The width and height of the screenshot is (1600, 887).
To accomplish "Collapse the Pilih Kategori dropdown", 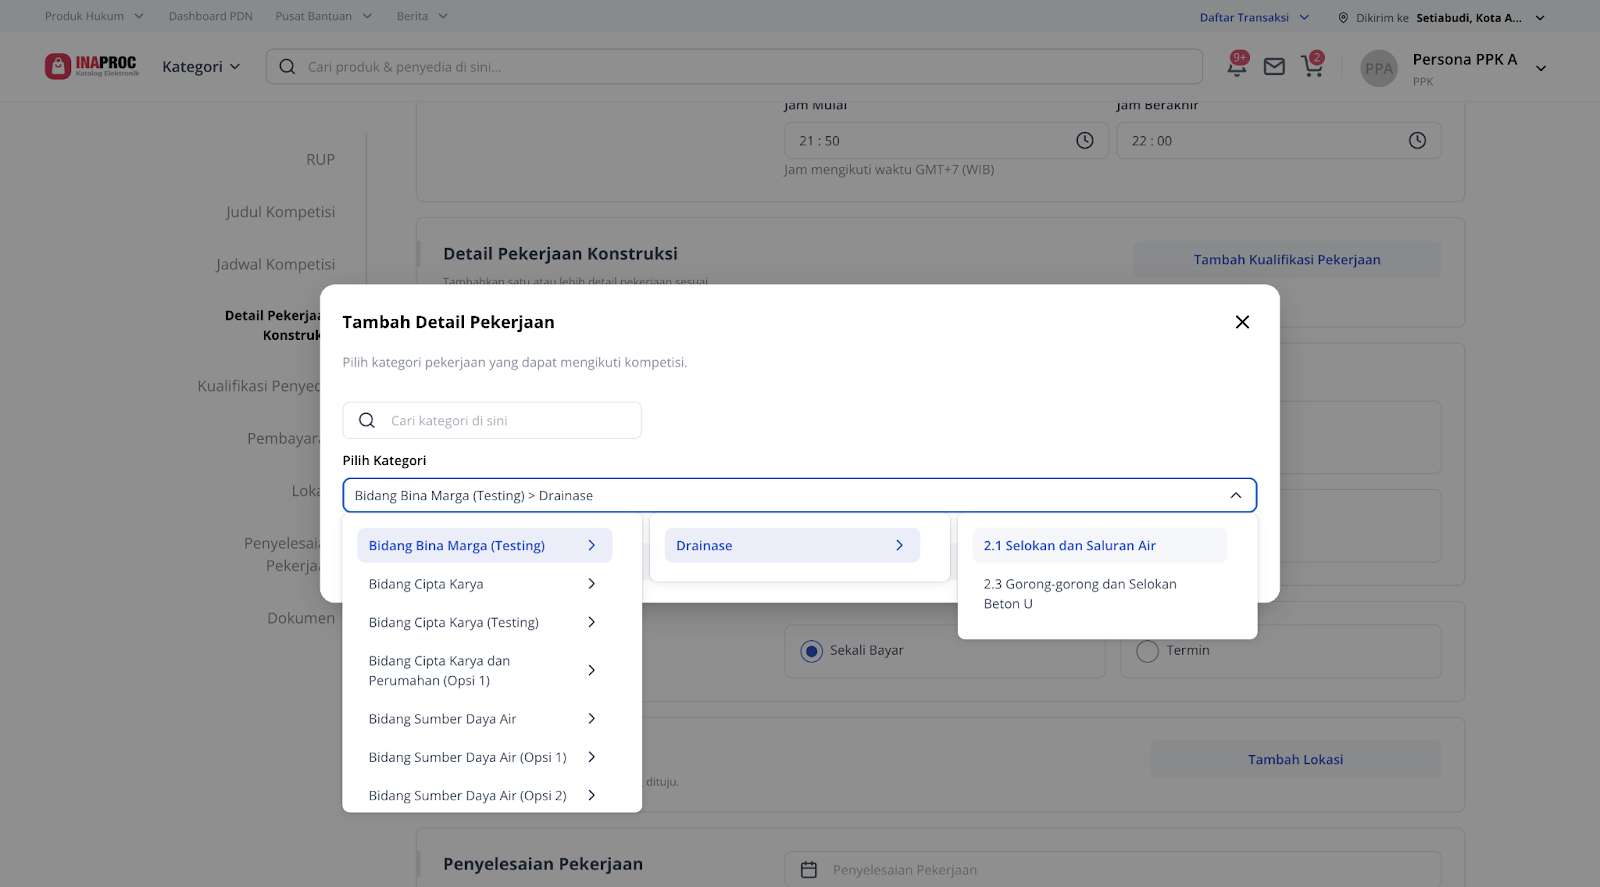I will (x=1235, y=496).
